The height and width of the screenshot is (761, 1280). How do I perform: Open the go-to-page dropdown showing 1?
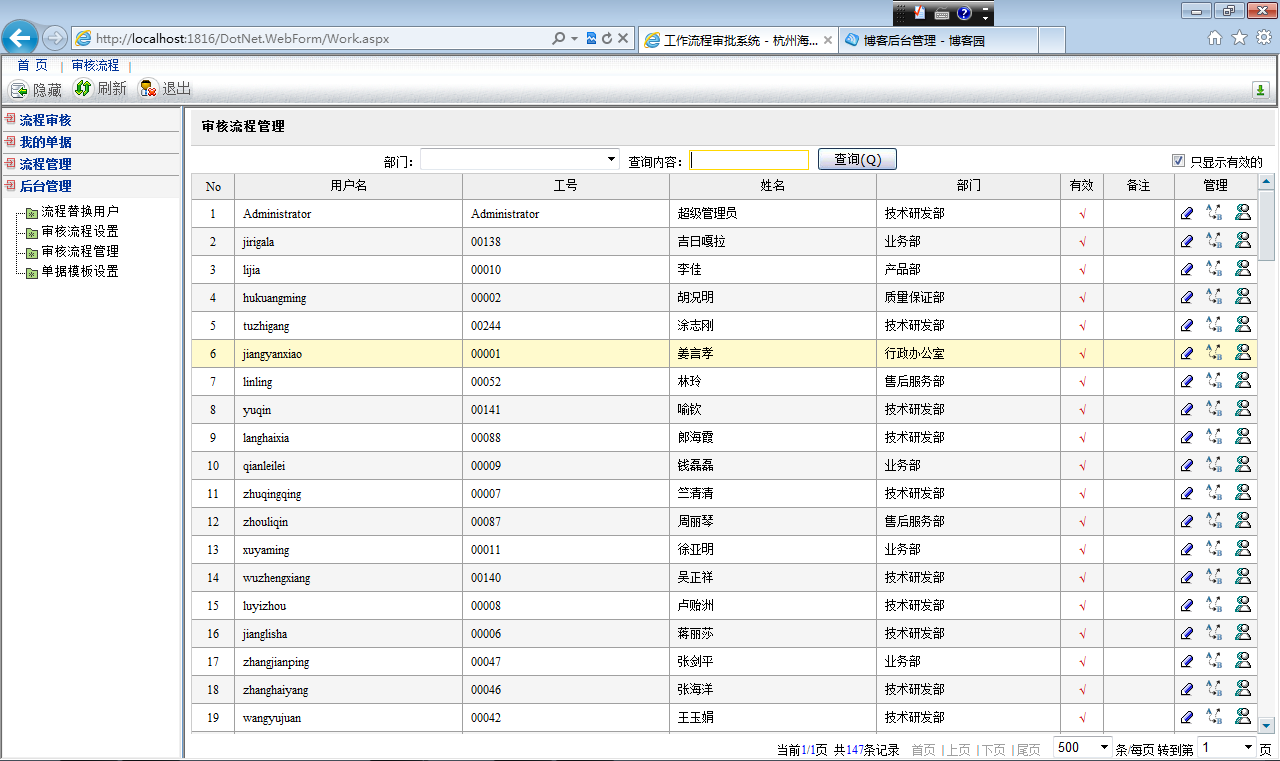pos(1227,747)
